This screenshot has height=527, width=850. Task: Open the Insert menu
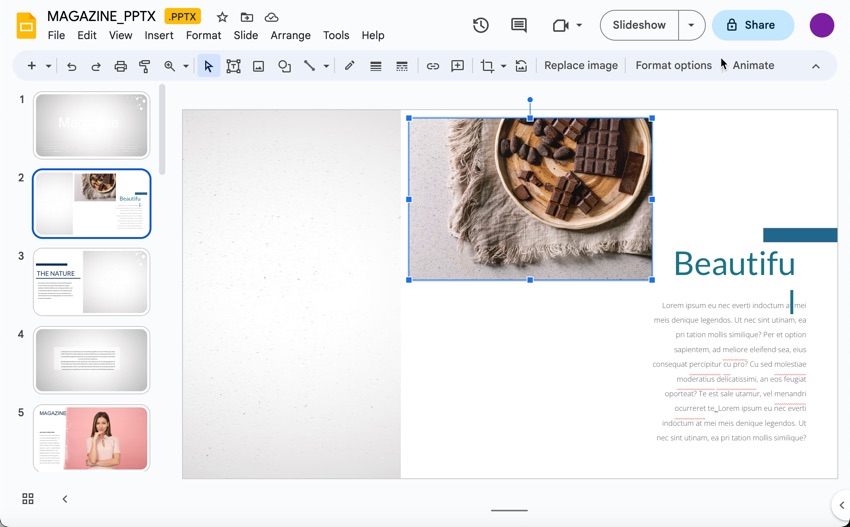click(159, 35)
